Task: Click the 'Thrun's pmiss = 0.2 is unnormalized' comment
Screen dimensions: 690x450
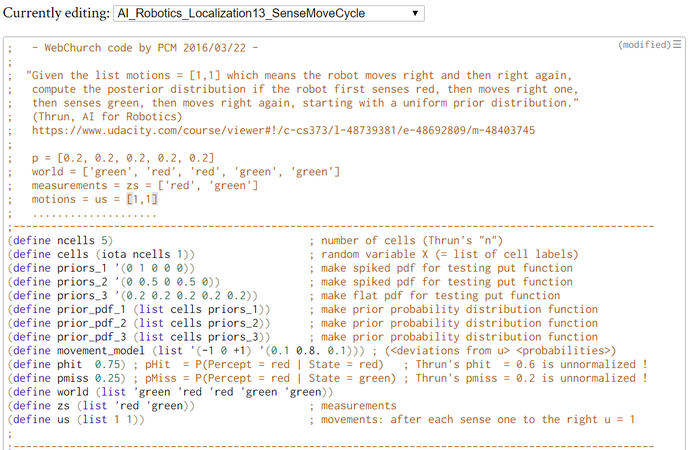Action: tap(525, 378)
